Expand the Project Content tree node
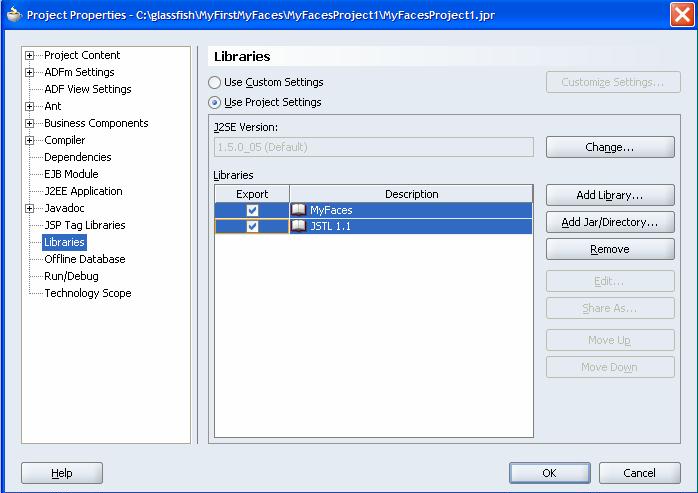This screenshot has height=493, width=698. click(29, 55)
